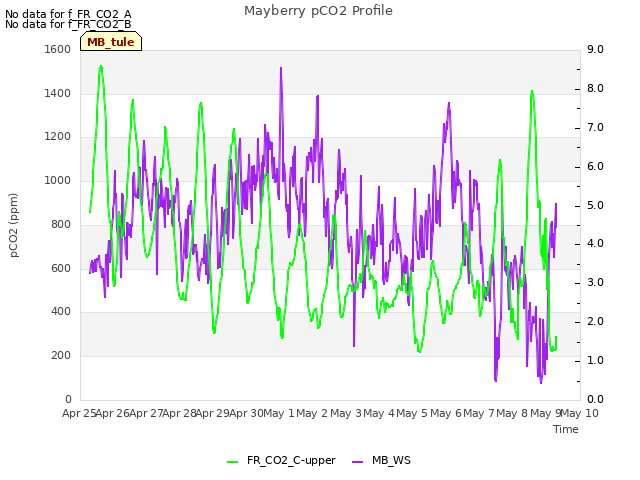Click the May 4 x-axis tick label
Image resolution: width=640 pixels, height=480 pixels.
click(x=379, y=413)
